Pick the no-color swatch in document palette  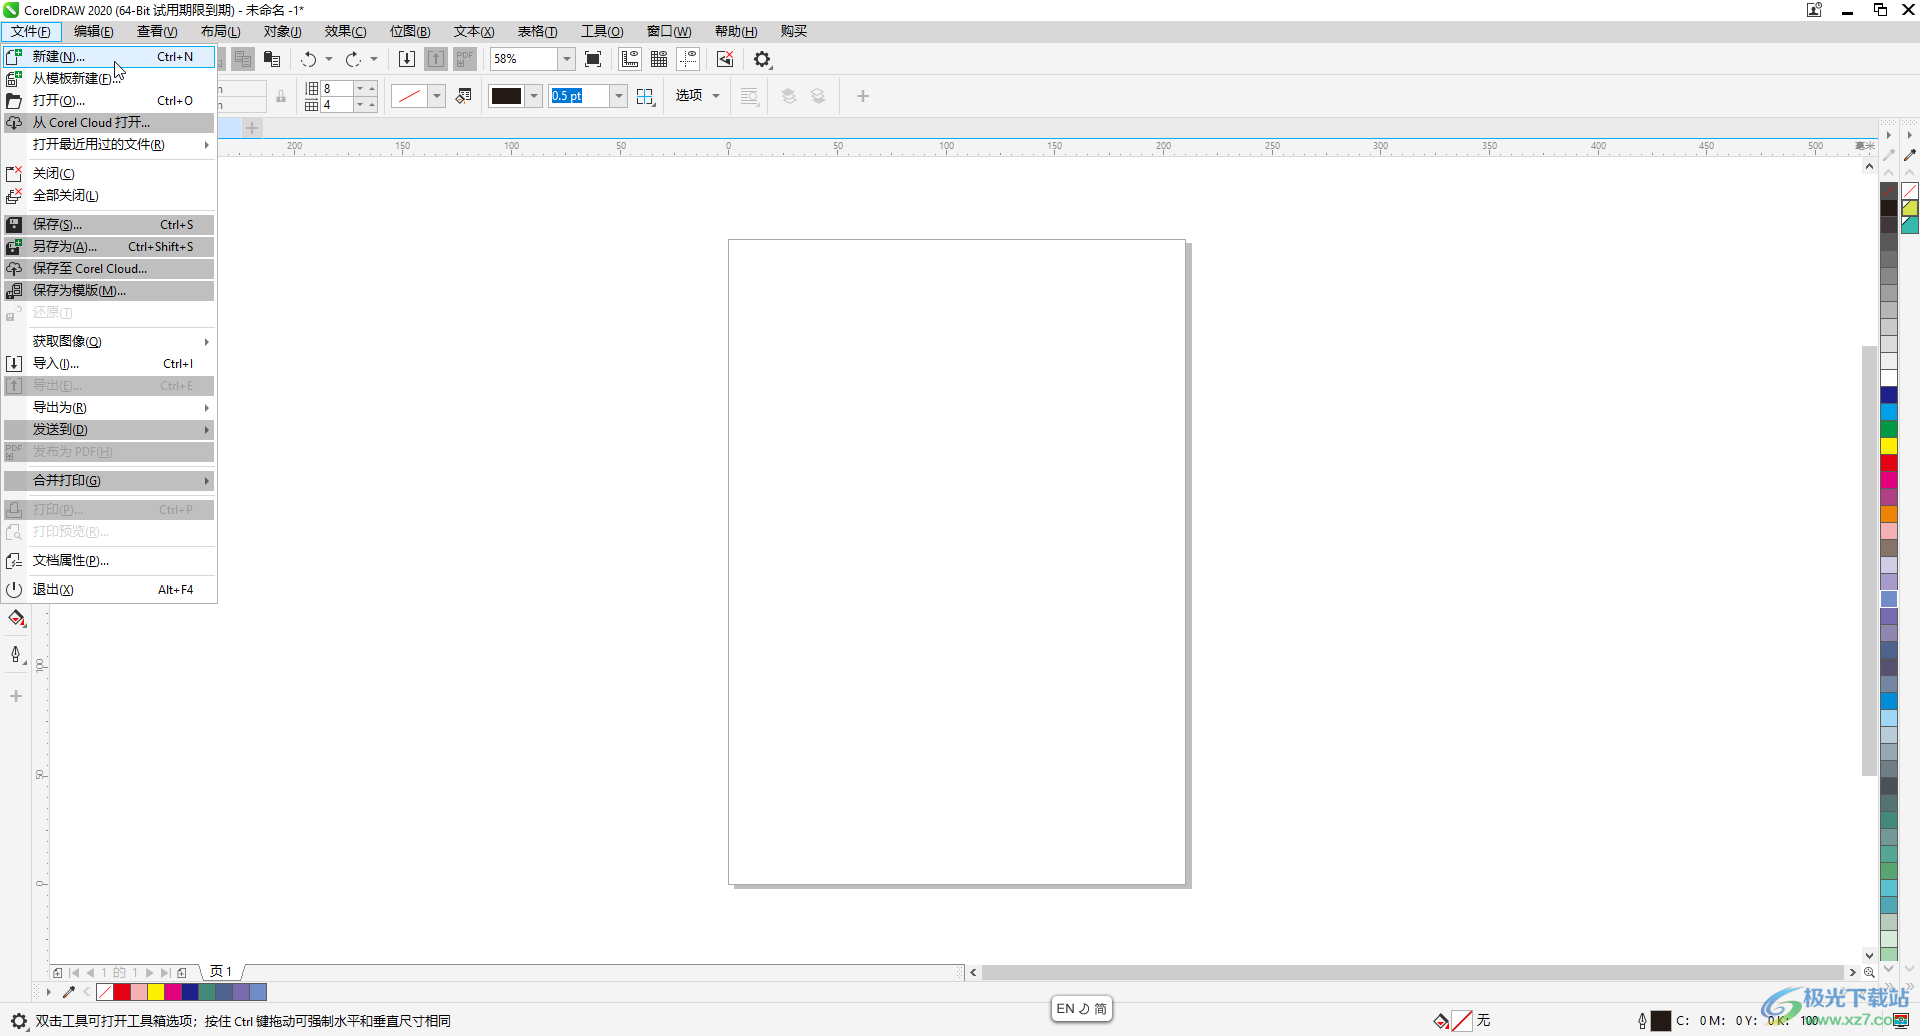coord(105,992)
